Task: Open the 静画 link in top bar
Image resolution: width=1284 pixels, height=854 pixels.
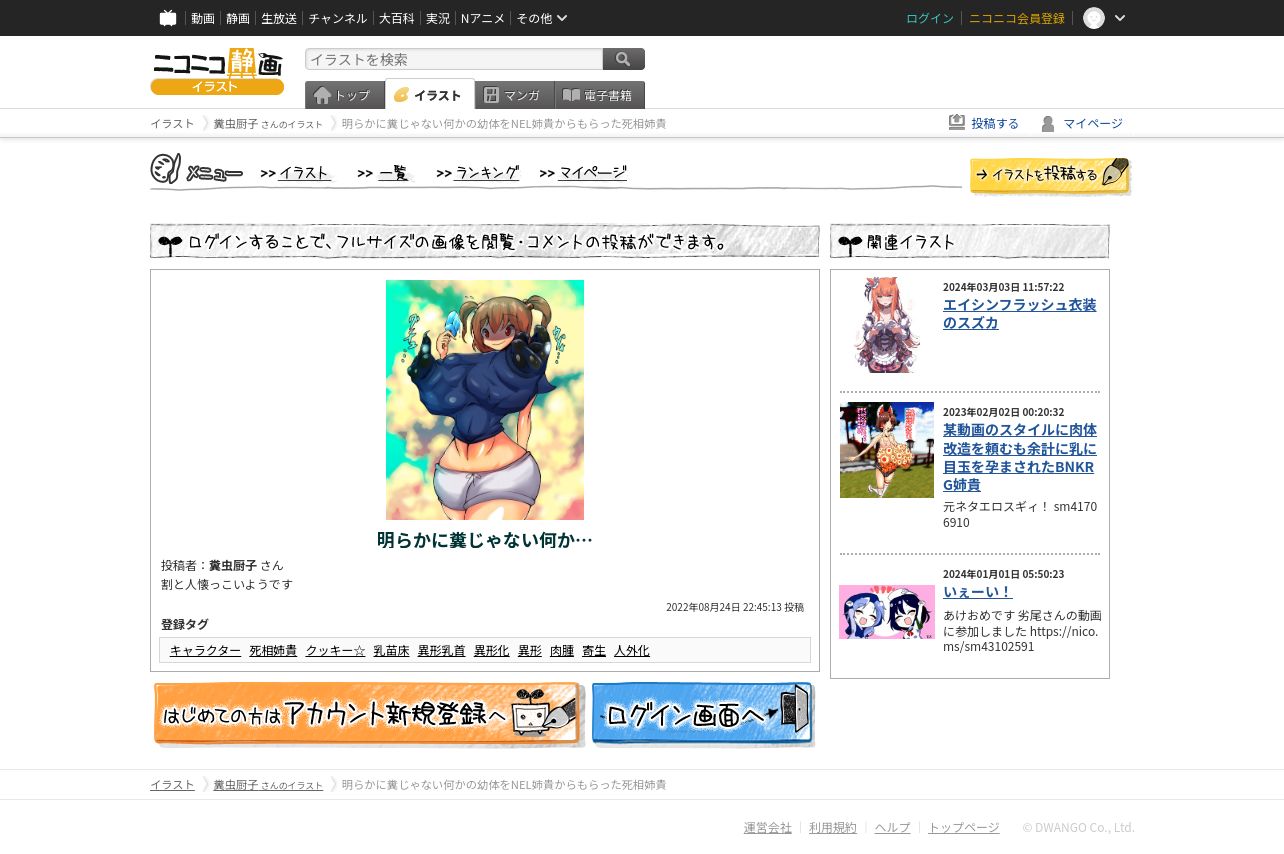Action: click(x=238, y=18)
